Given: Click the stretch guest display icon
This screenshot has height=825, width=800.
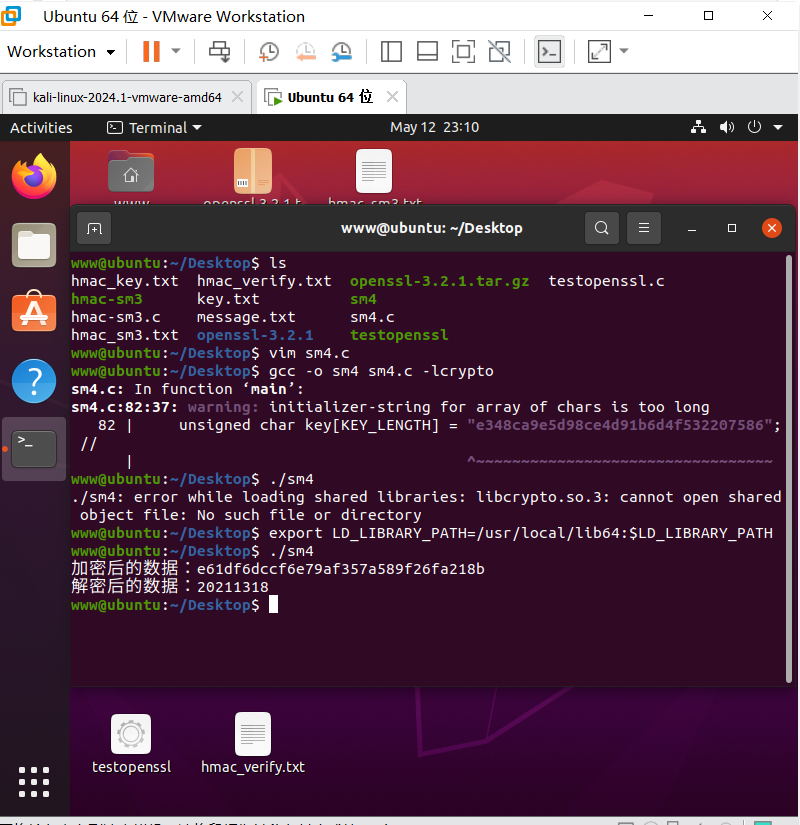Looking at the screenshot, I should (x=599, y=52).
